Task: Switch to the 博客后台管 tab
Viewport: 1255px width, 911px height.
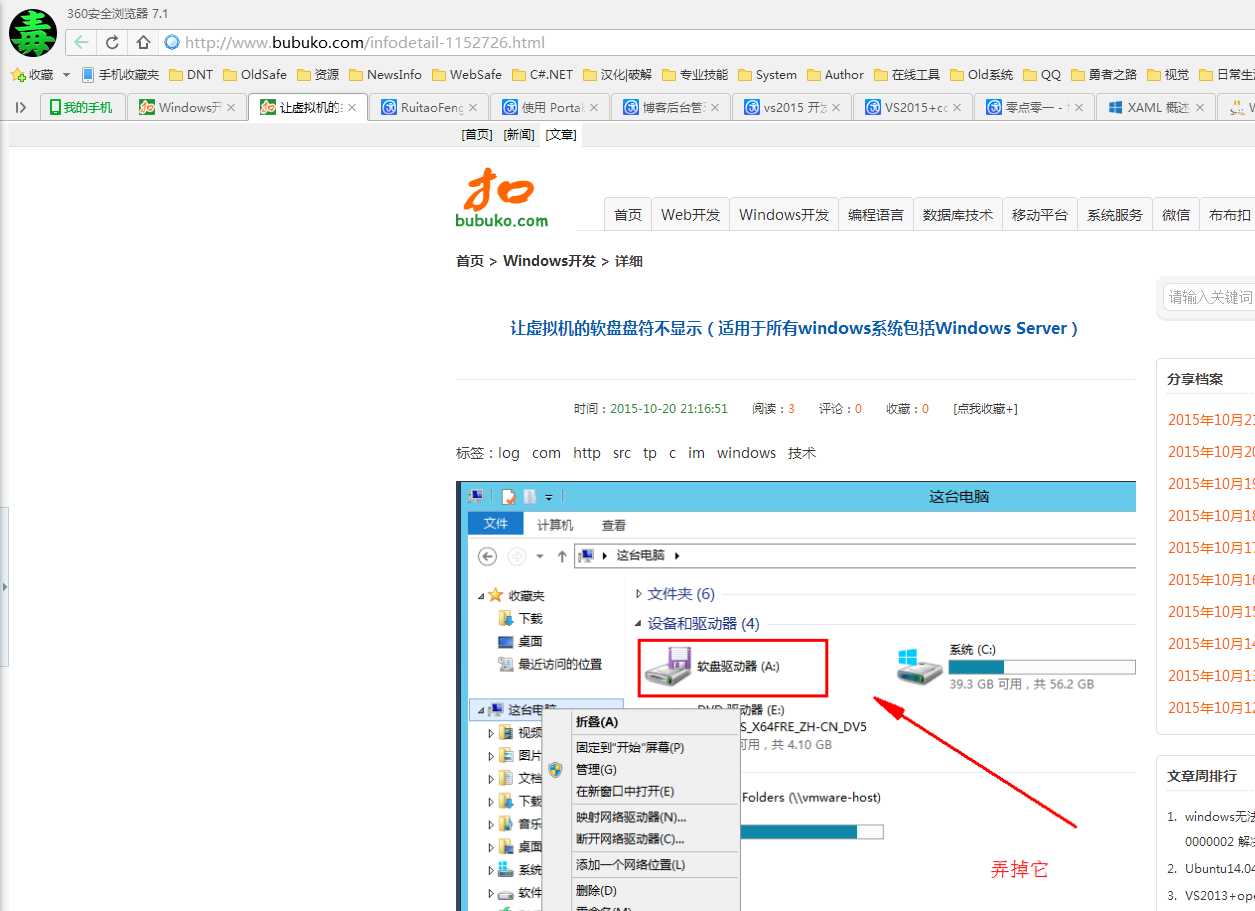Action: point(671,107)
